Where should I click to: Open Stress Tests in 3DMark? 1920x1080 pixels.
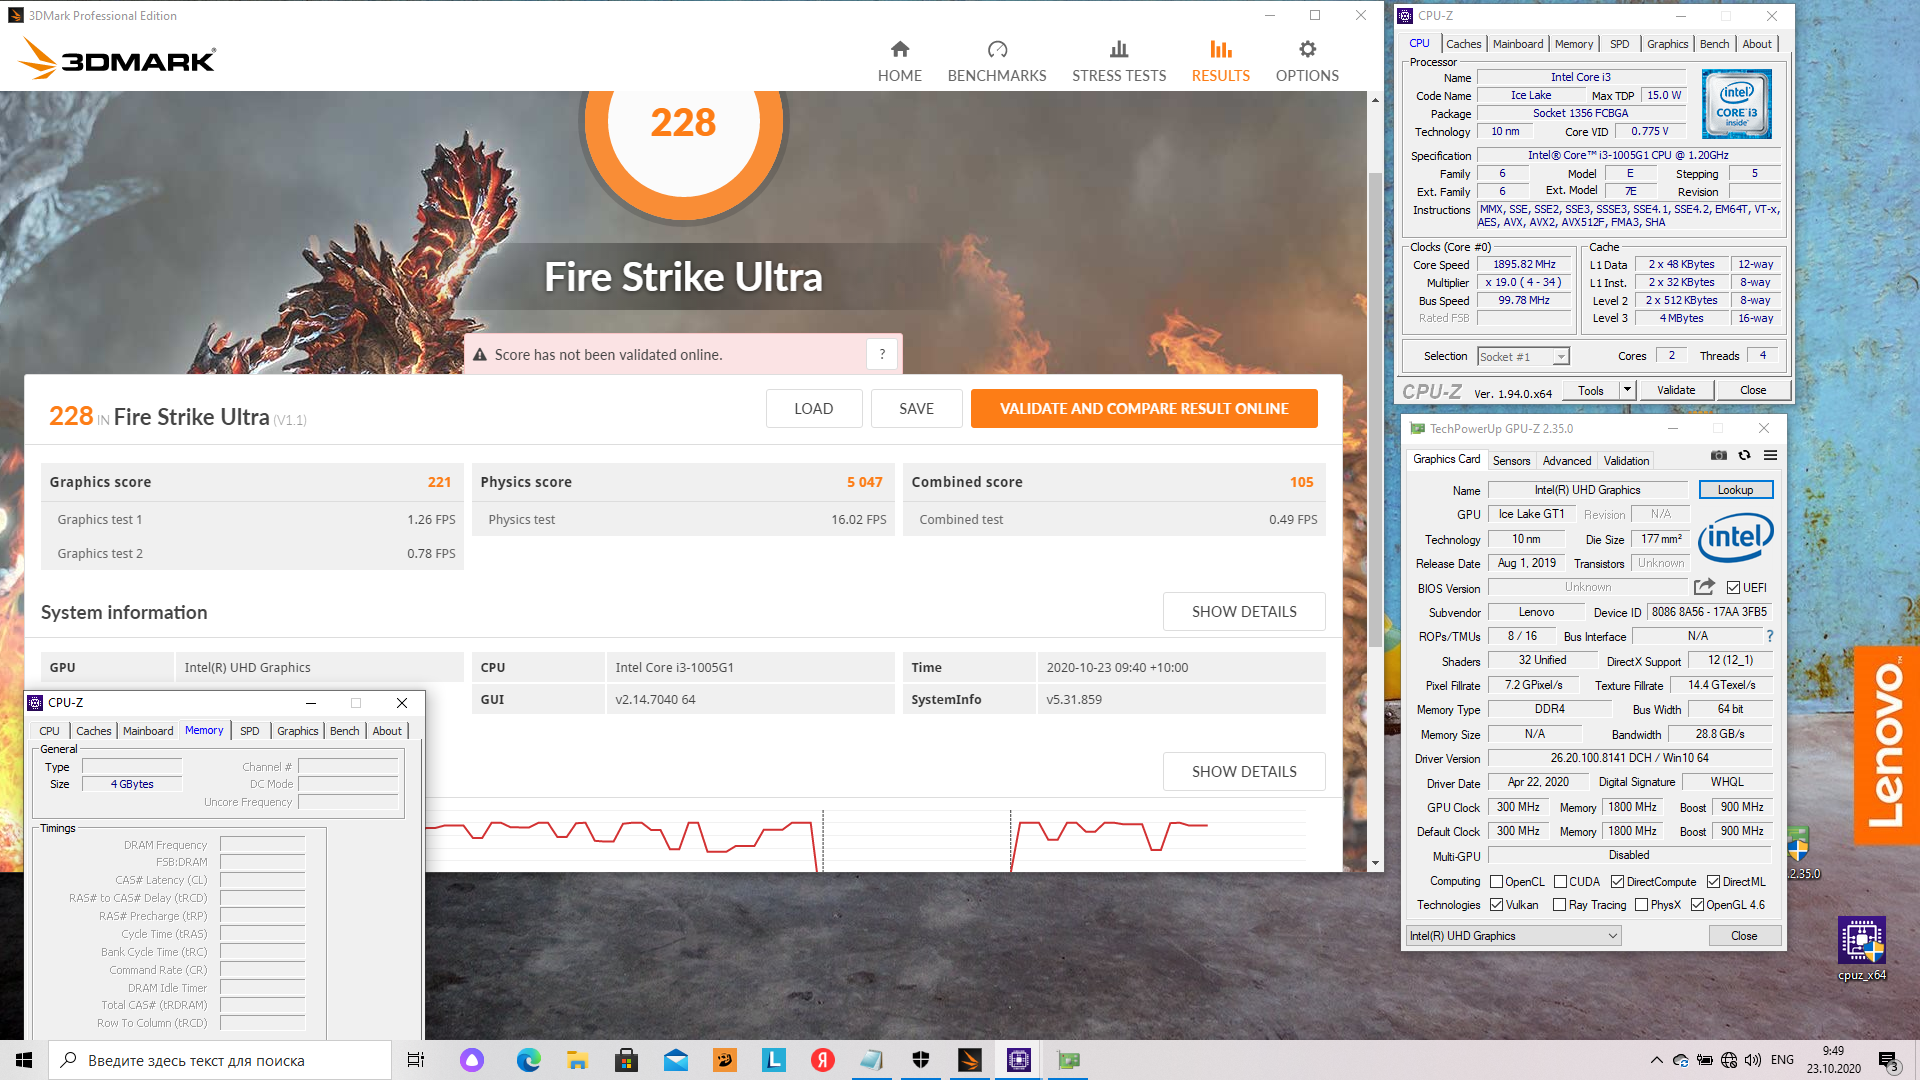click(1119, 62)
